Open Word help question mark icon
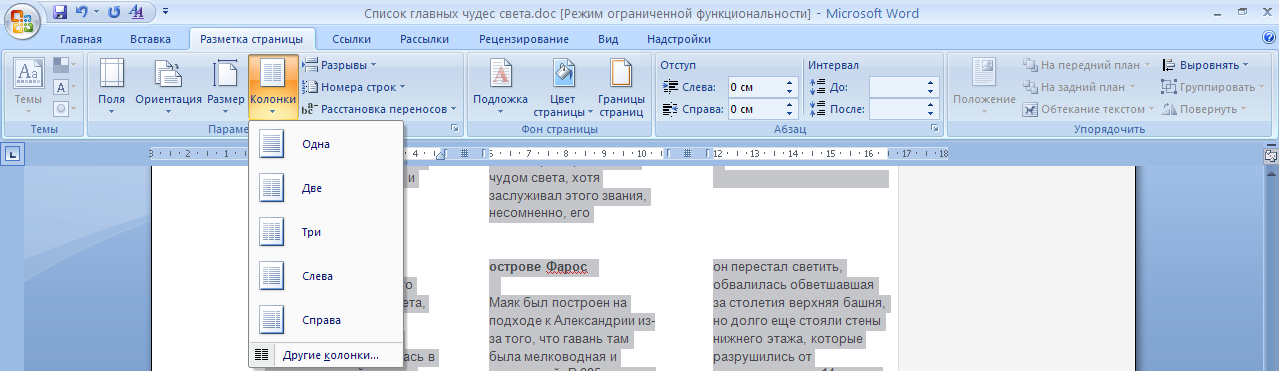This screenshot has width=1279, height=371. pos(1268,38)
